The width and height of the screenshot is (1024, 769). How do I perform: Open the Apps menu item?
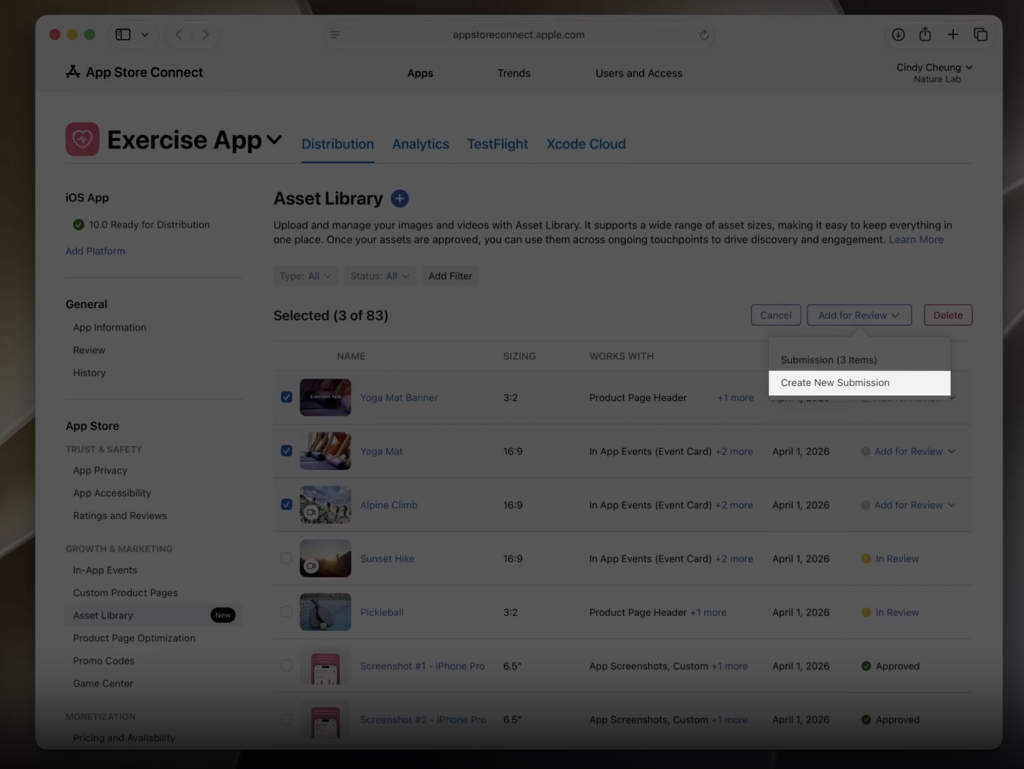tap(420, 73)
